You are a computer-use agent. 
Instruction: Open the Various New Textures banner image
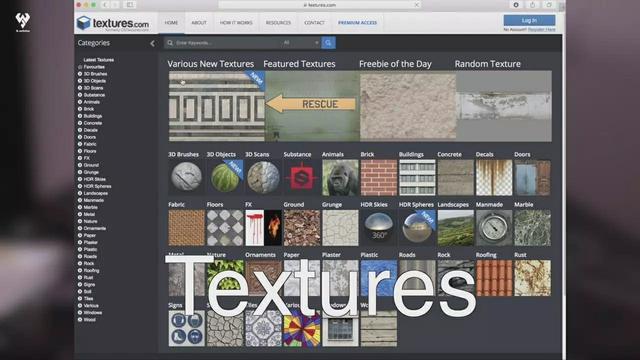[217, 106]
